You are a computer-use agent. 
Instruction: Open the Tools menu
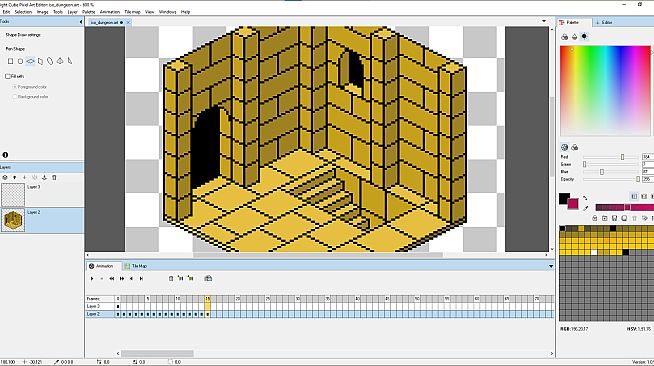(x=58, y=12)
